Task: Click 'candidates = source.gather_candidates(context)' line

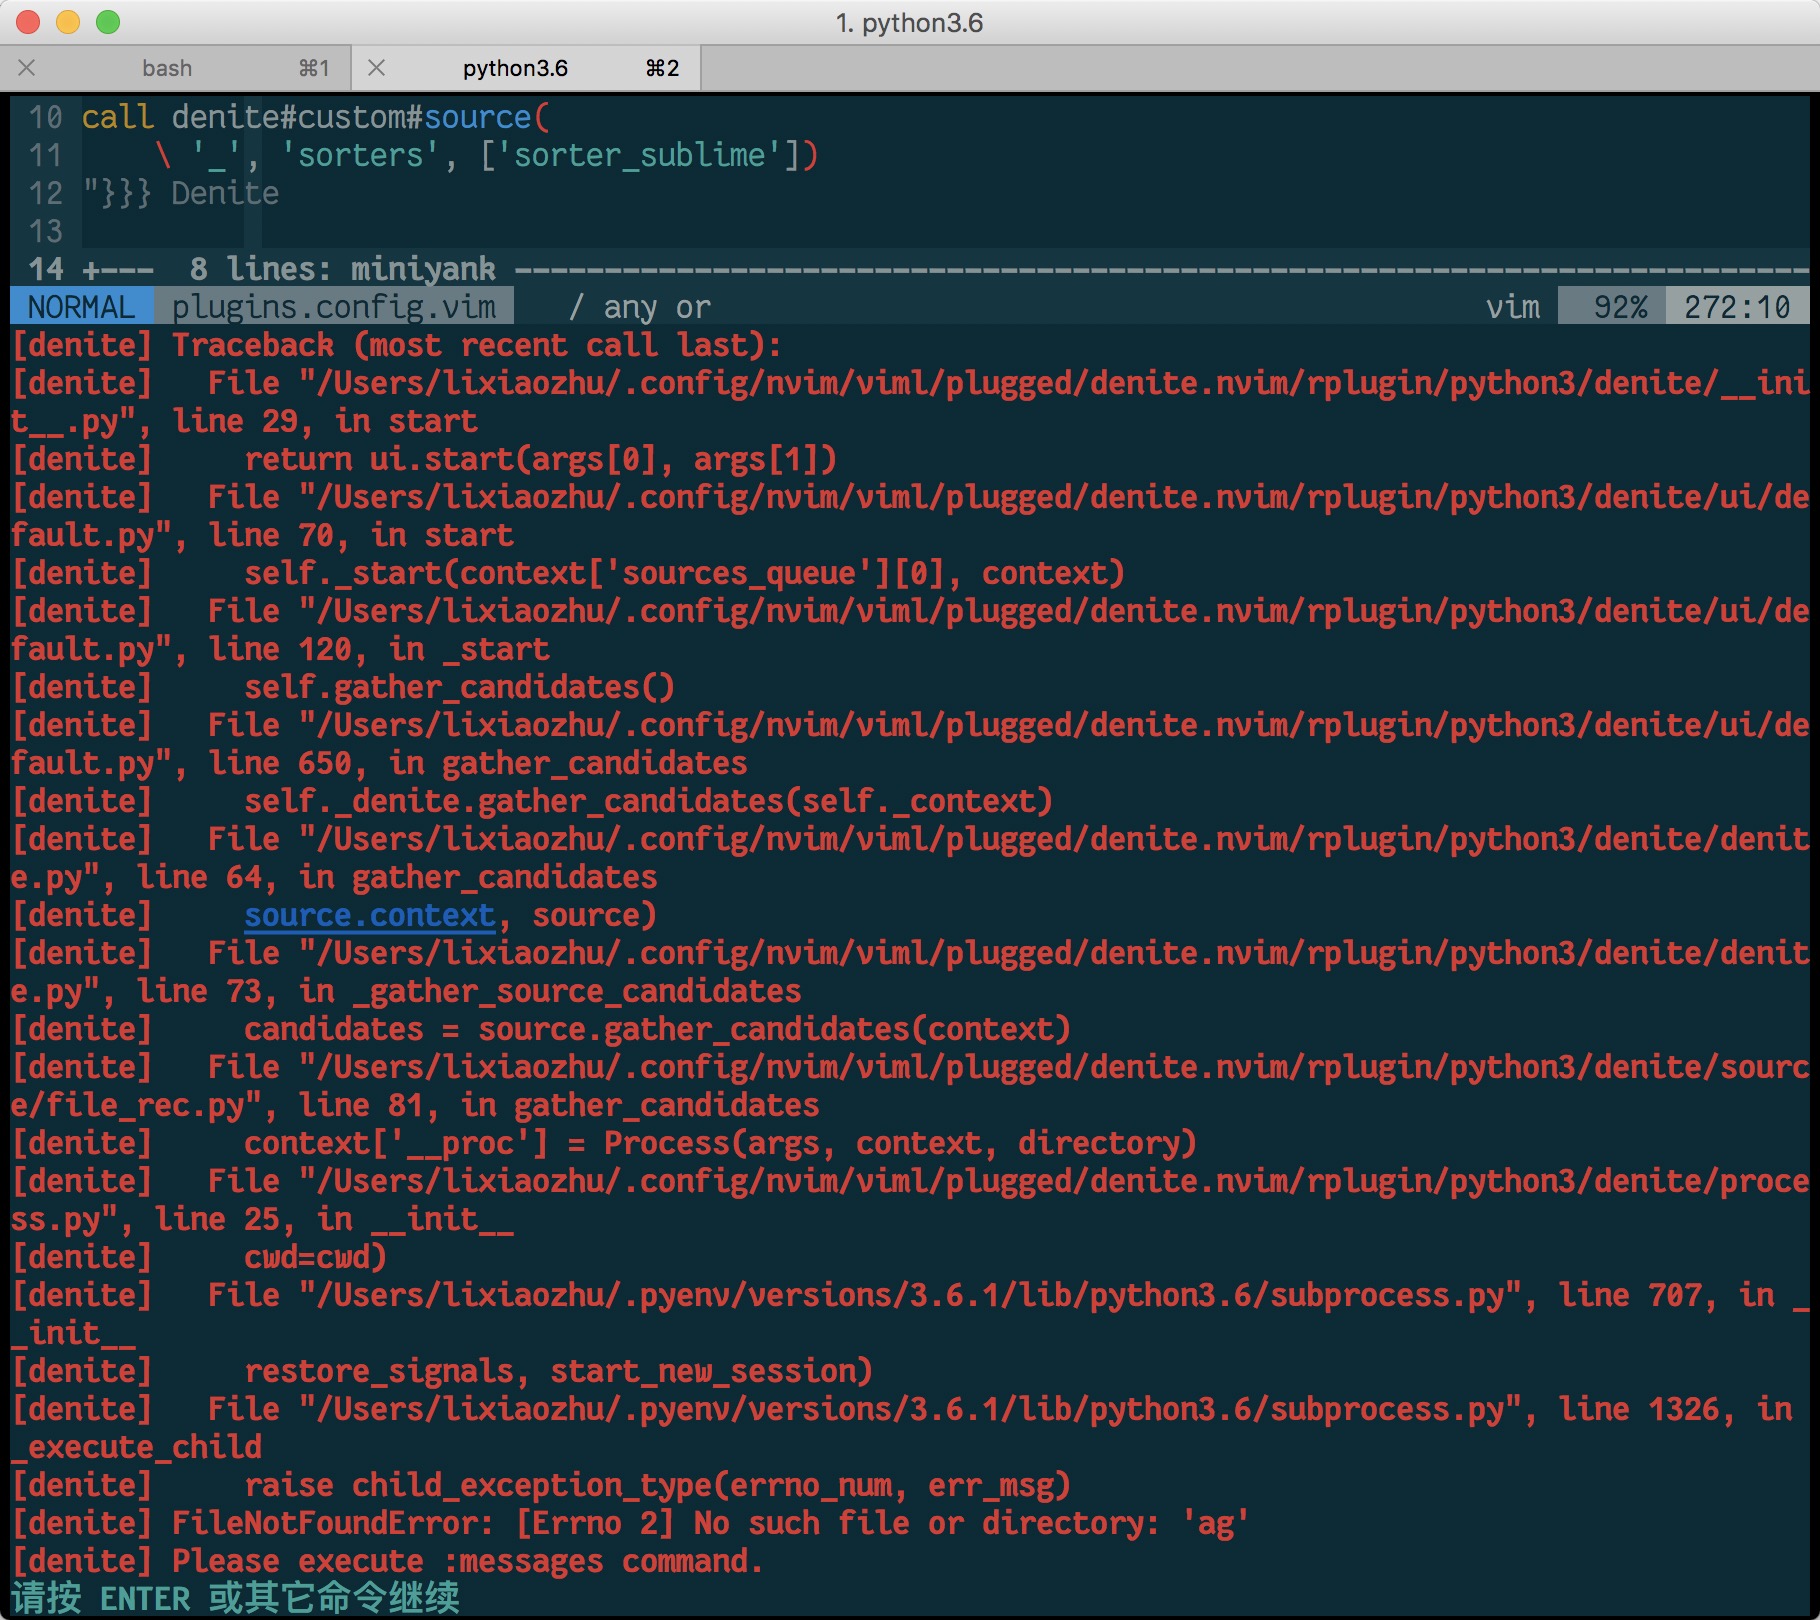Action: [x=658, y=1030]
